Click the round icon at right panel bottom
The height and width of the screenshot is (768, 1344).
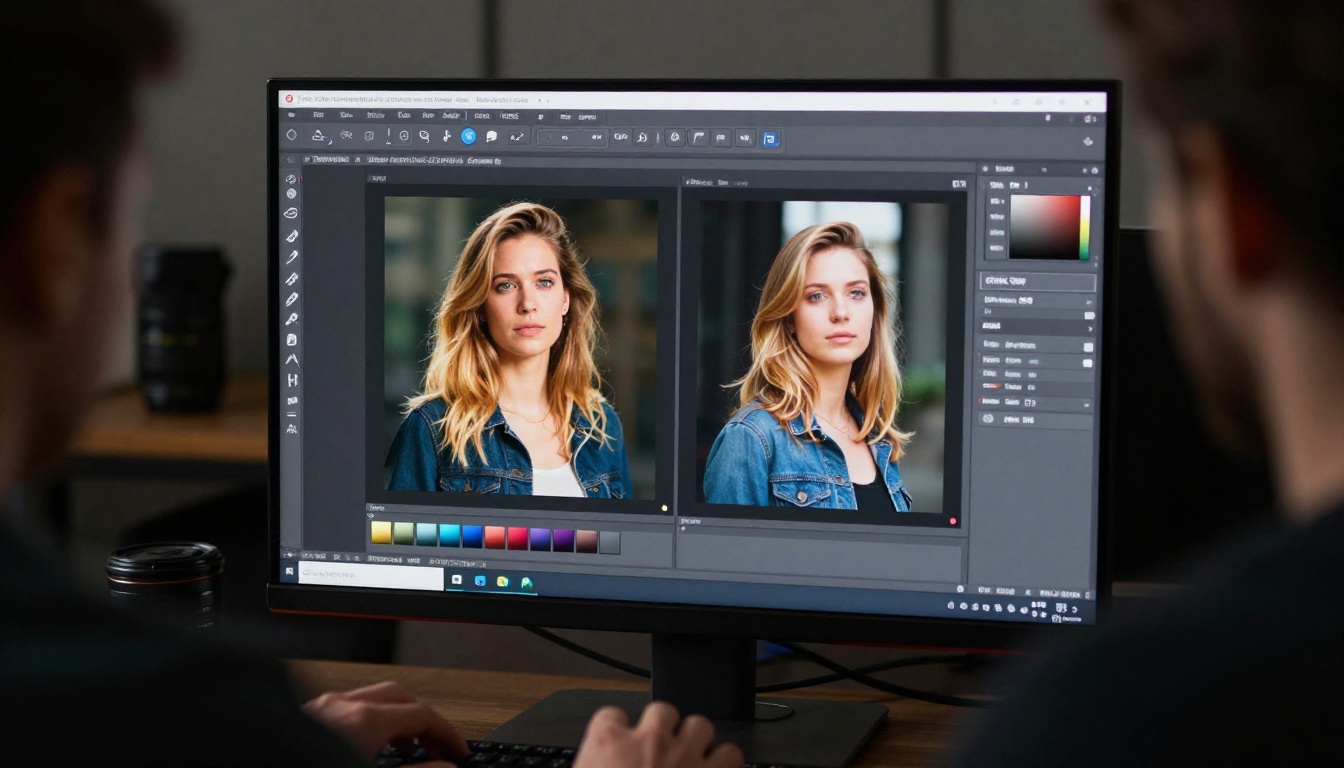(988, 419)
